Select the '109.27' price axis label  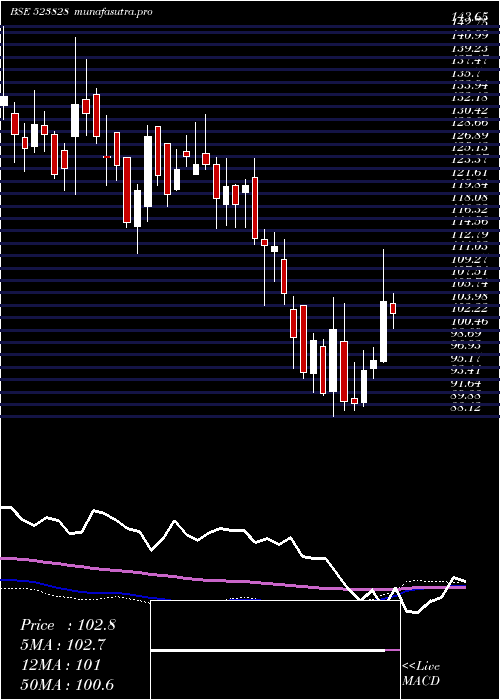coord(470,259)
